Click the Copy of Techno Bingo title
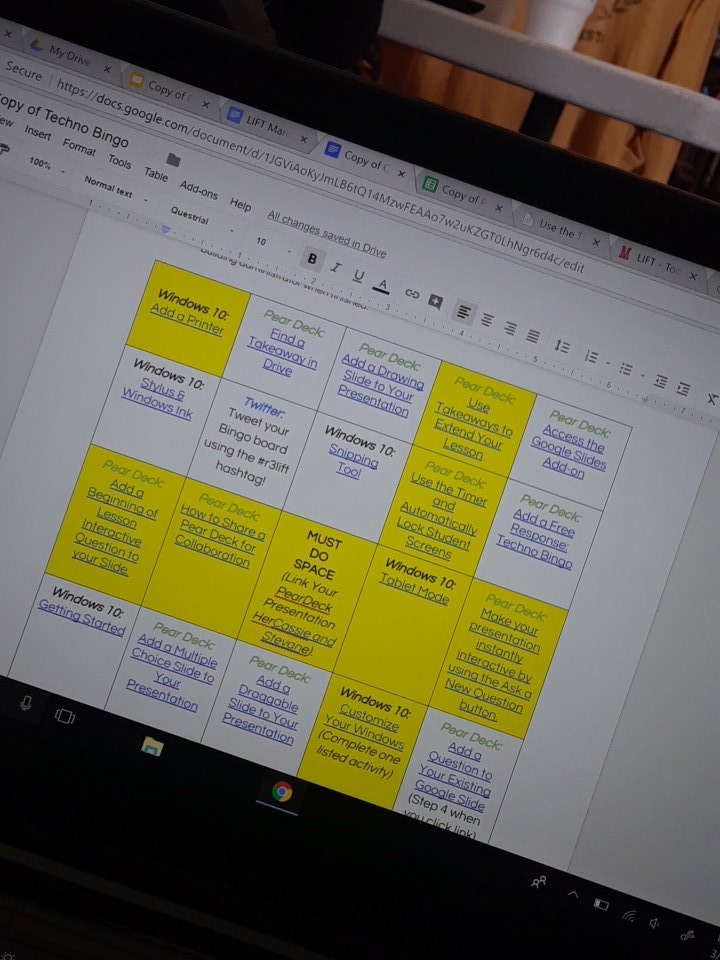 (64, 122)
